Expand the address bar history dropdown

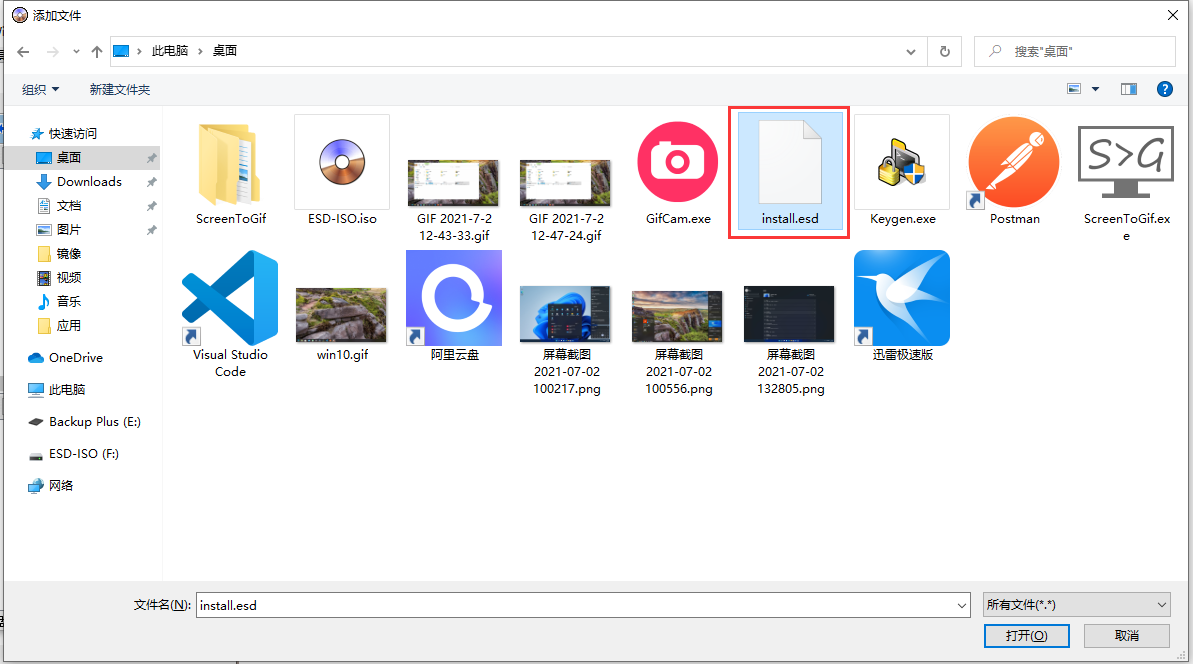point(911,52)
